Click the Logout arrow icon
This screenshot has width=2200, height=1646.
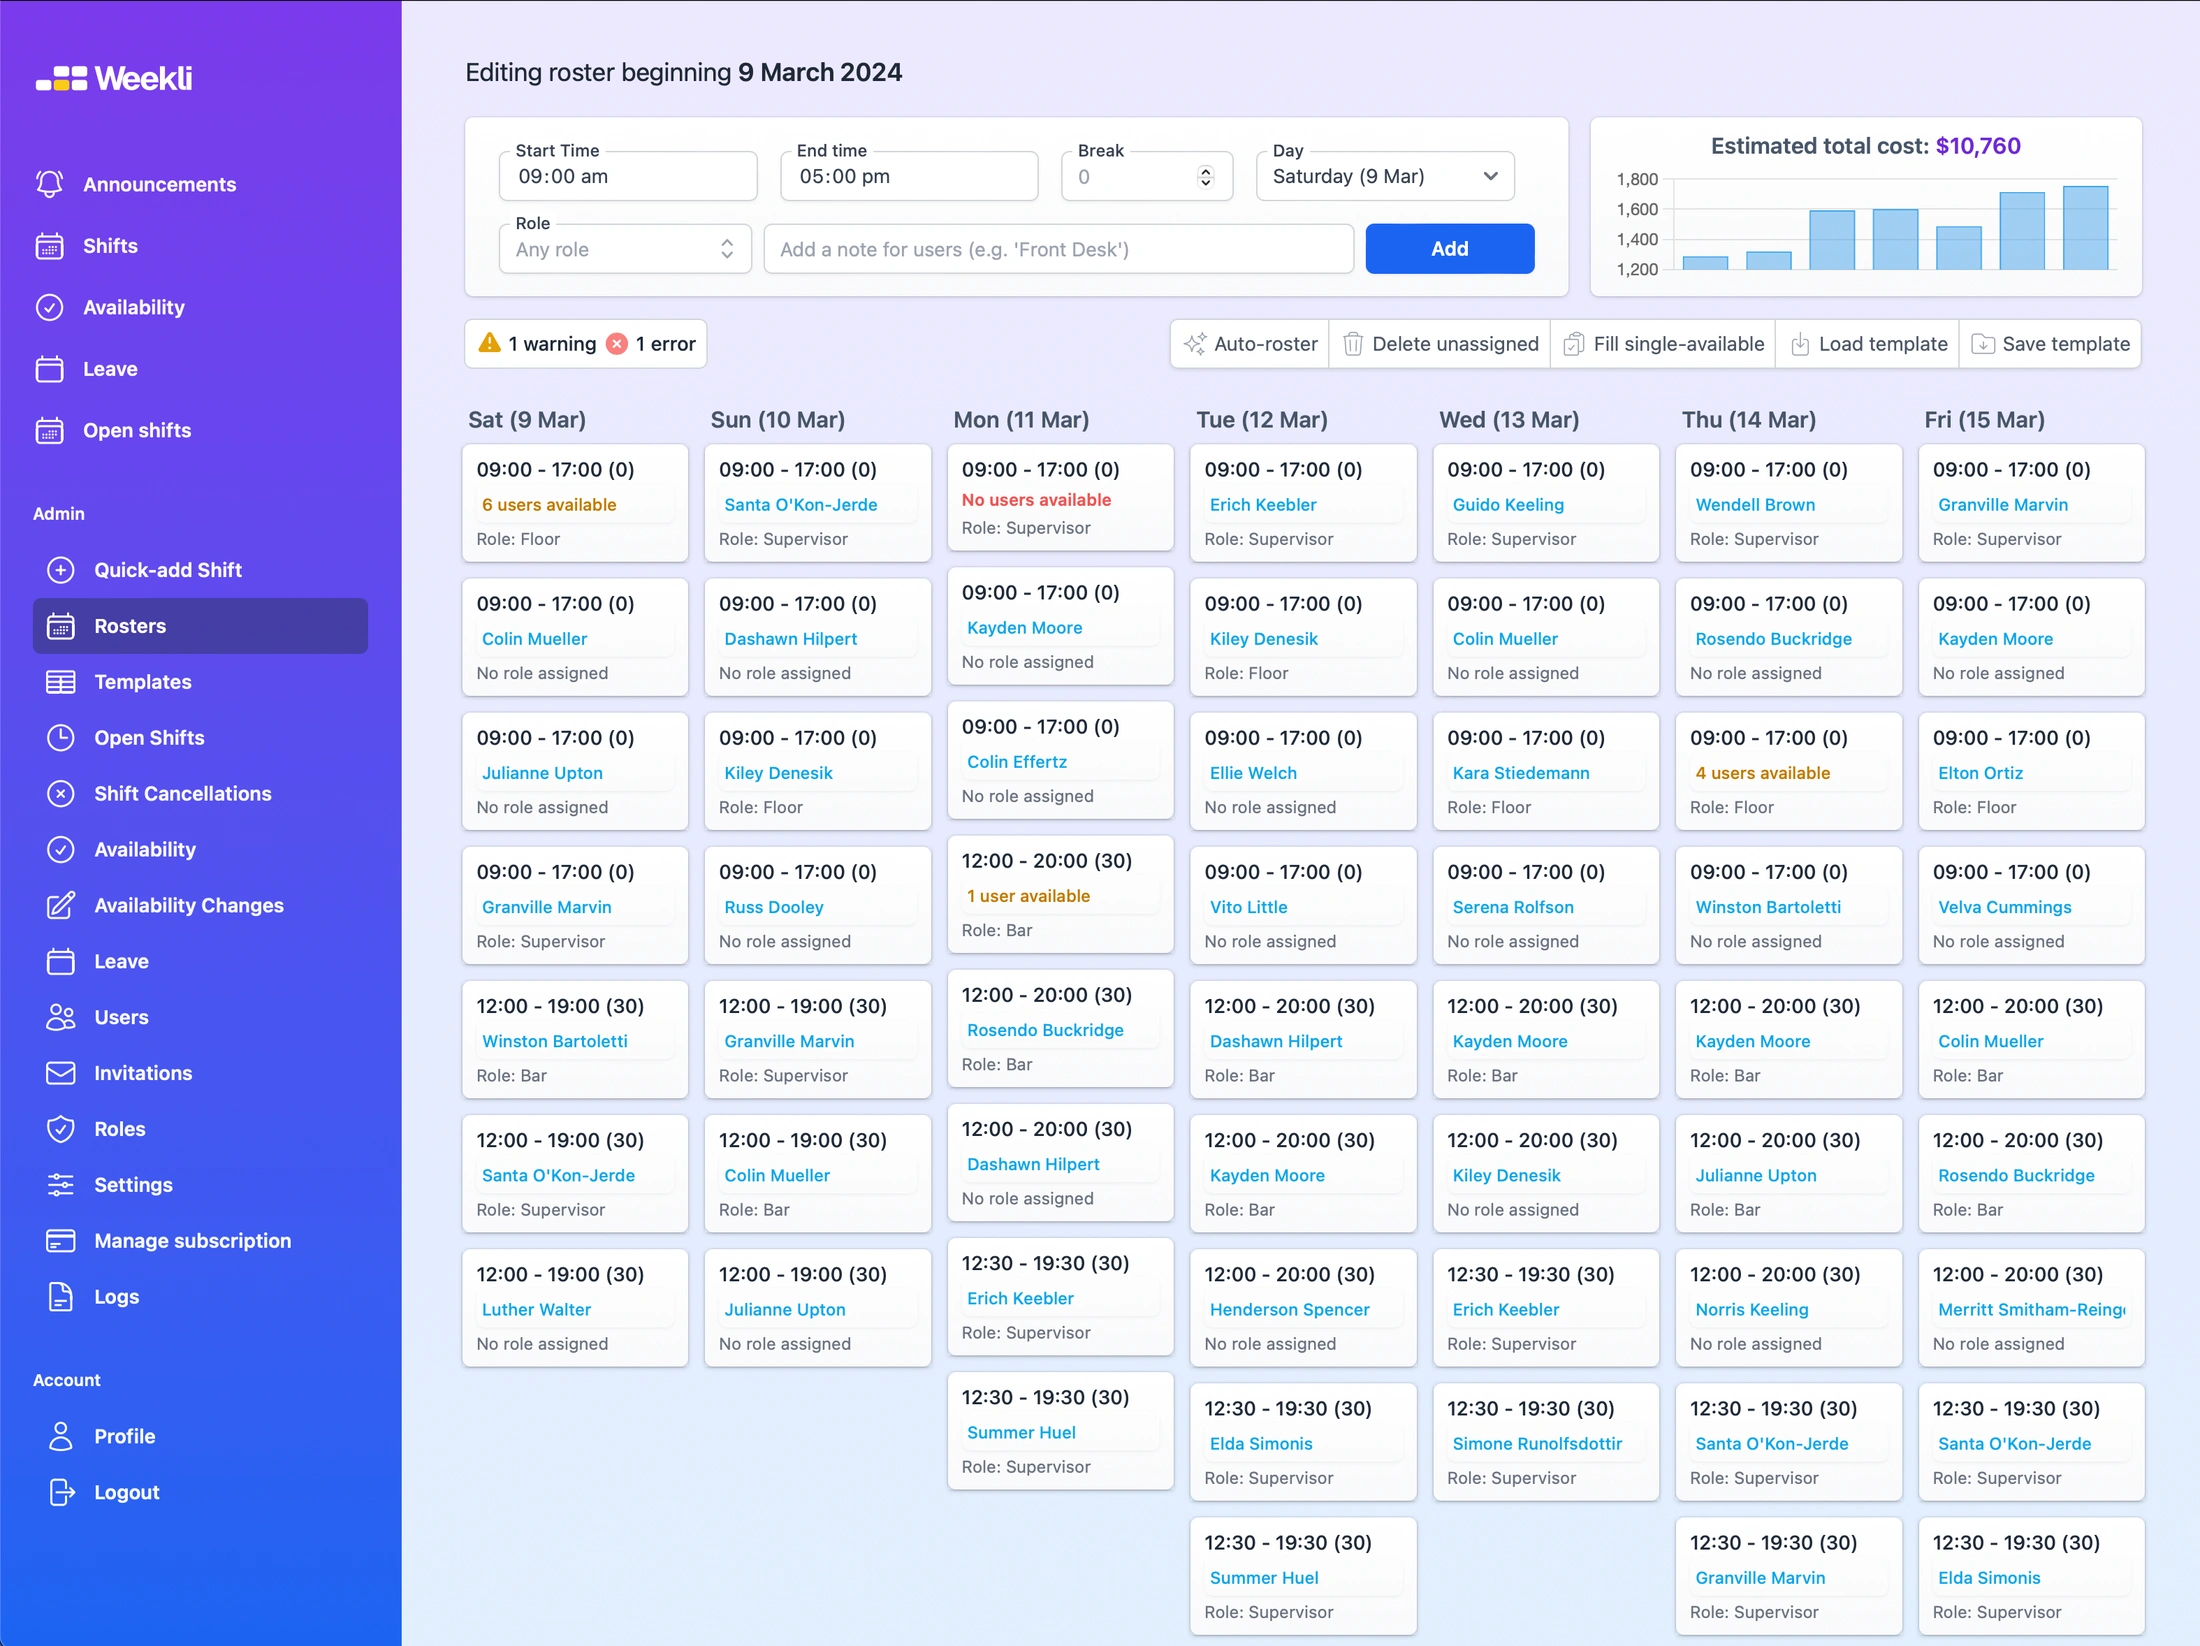60,1493
